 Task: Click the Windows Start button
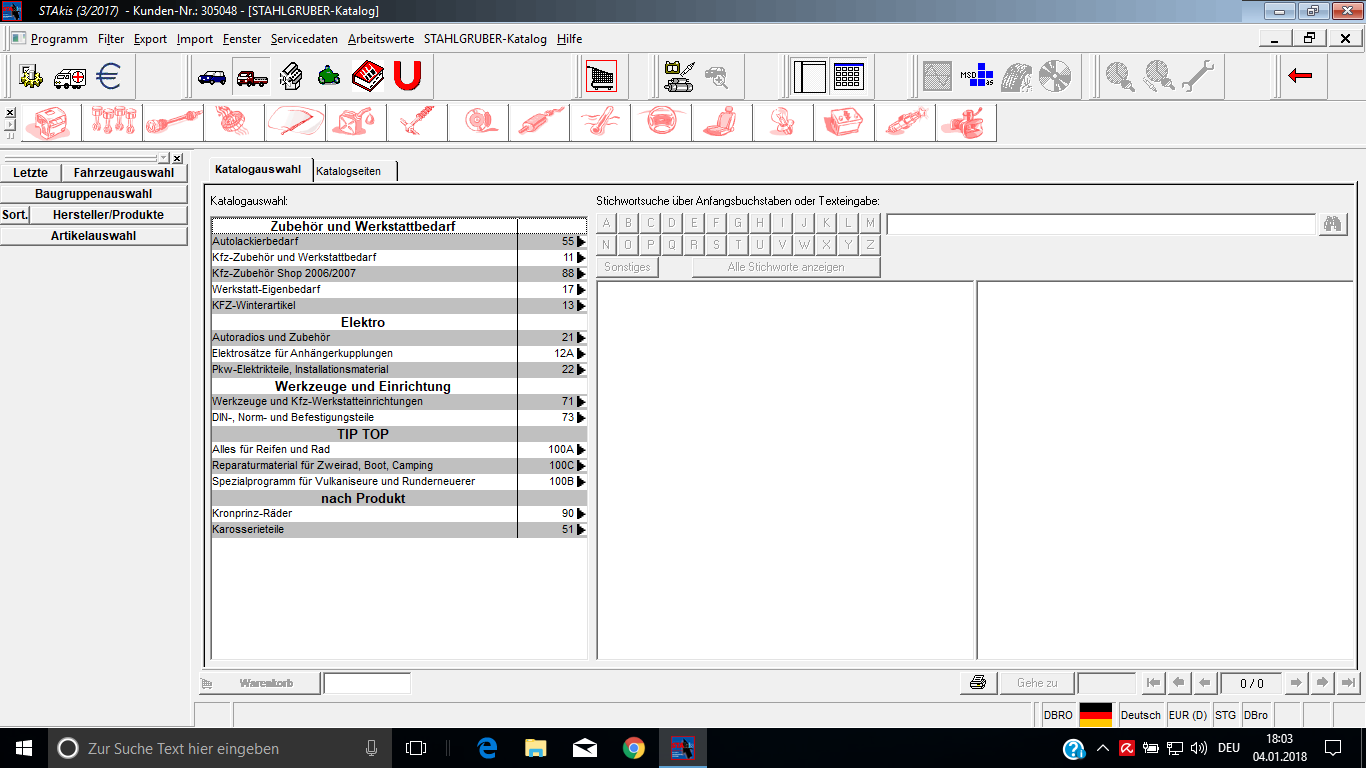[x=23, y=748]
